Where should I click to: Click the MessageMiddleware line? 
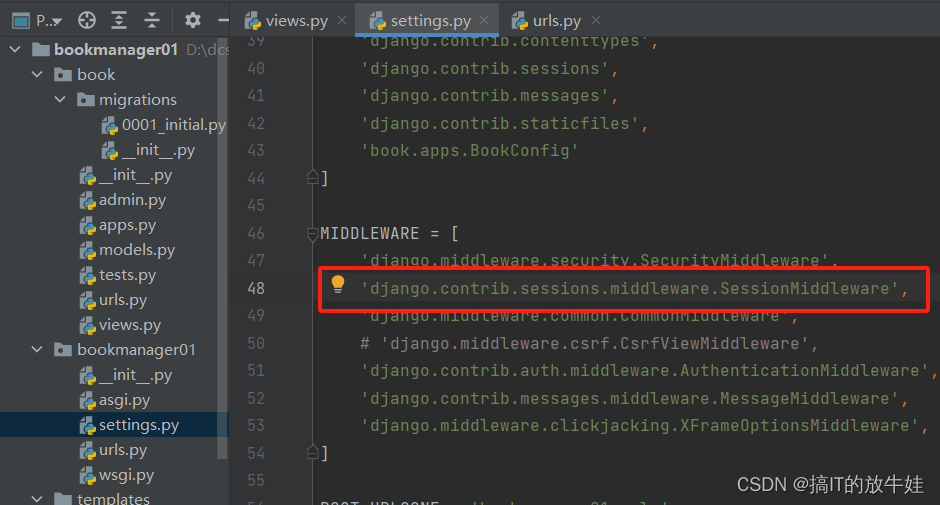(635, 399)
